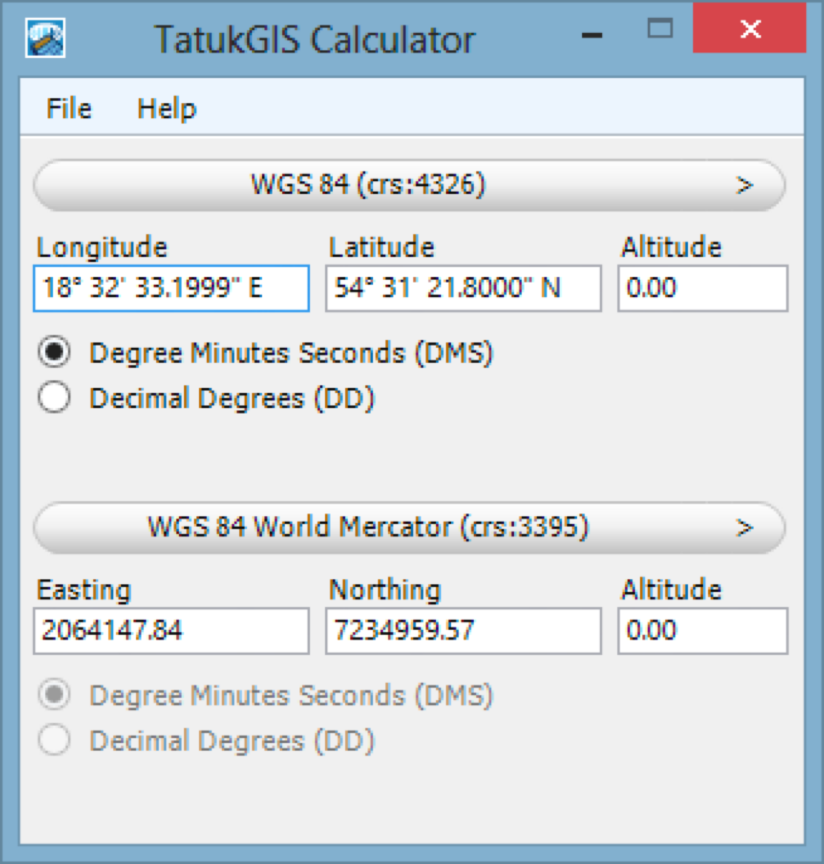Open the Help menu
Image resolution: width=824 pixels, height=864 pixels.
click(x=166, y=109)
